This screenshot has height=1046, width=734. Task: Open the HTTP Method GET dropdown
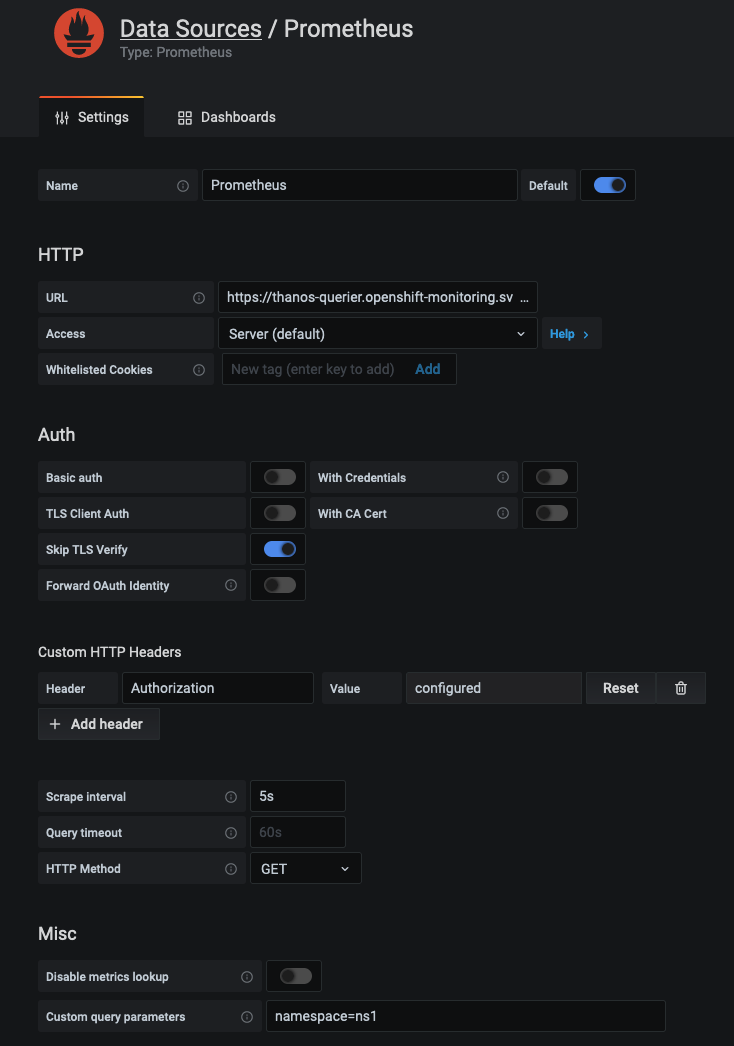[305, 869]
